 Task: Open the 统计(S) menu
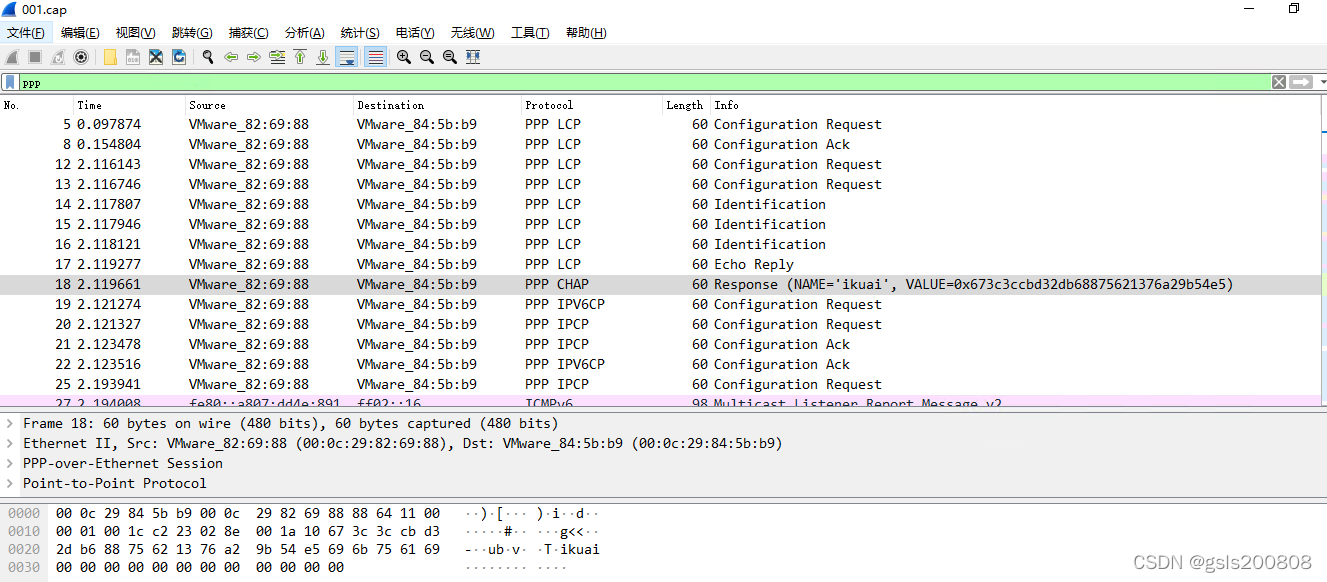(359, 33)
